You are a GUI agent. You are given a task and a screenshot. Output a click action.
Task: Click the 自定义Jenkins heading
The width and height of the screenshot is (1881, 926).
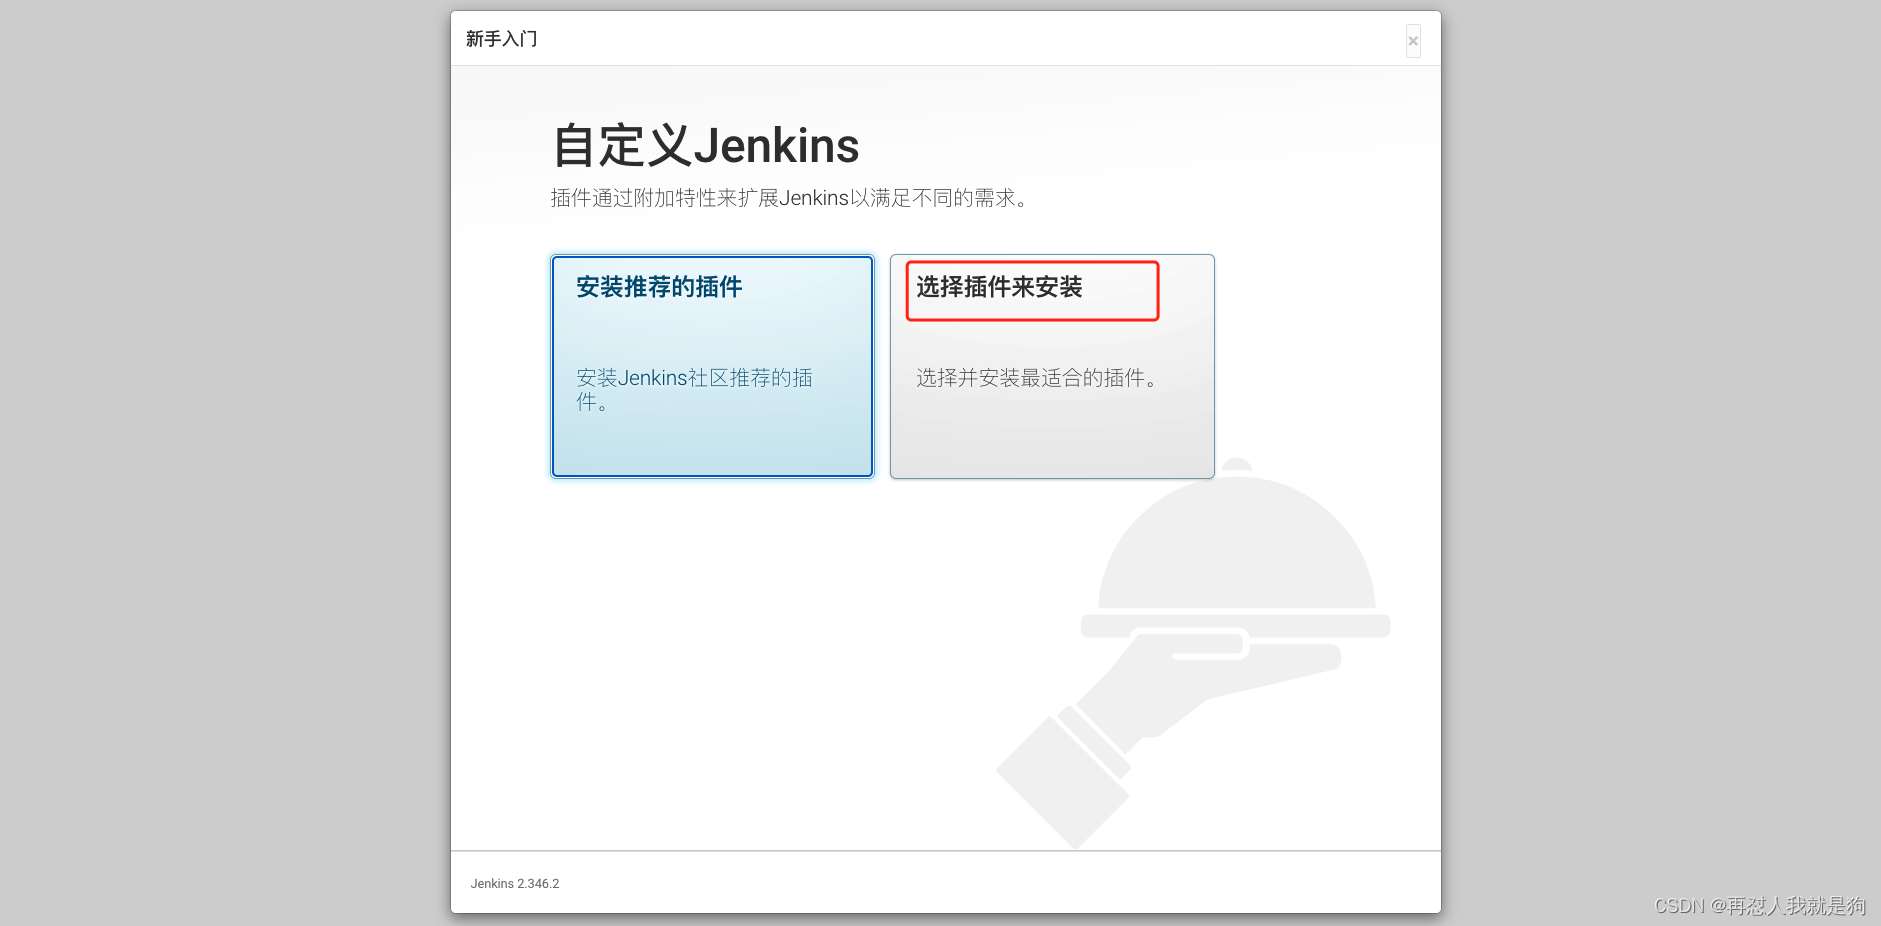tap(705, 146)
